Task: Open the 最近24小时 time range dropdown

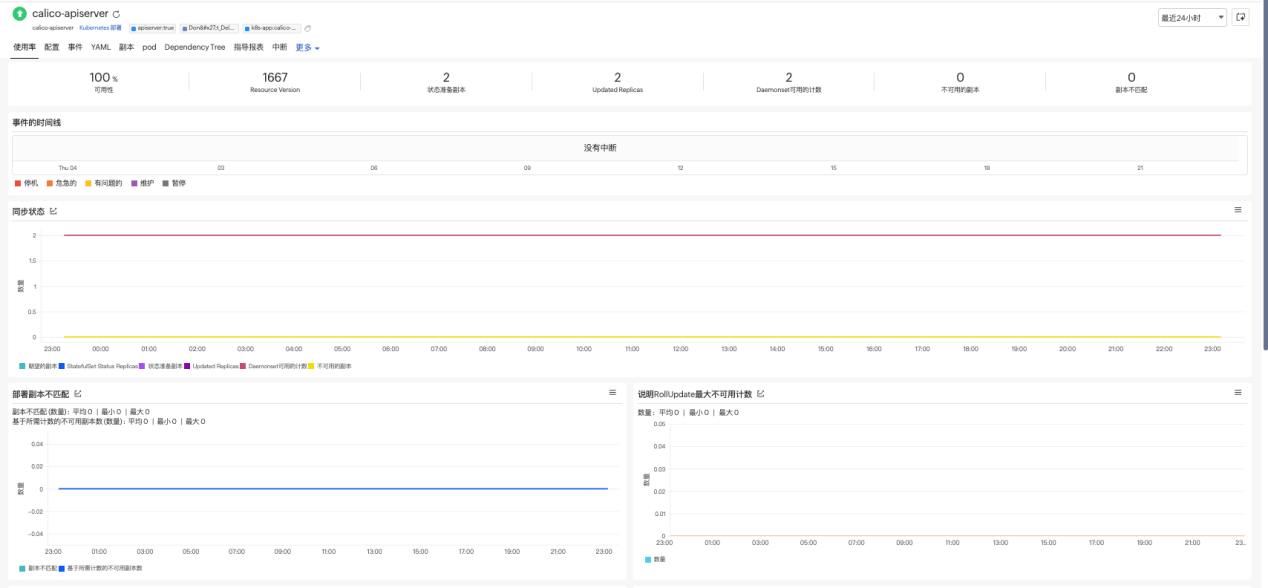Action: [1192, 18]
